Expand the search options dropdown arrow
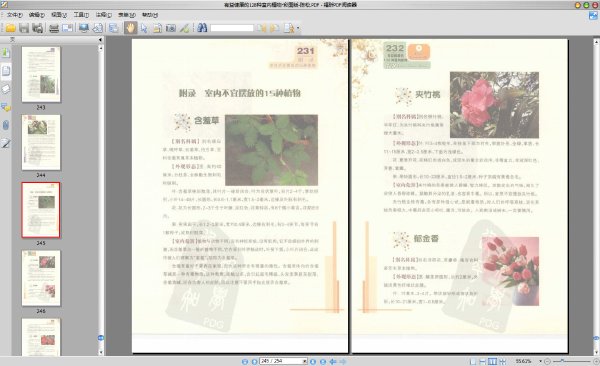Screen dimensions: 600x366 click(x=298, y=28)
